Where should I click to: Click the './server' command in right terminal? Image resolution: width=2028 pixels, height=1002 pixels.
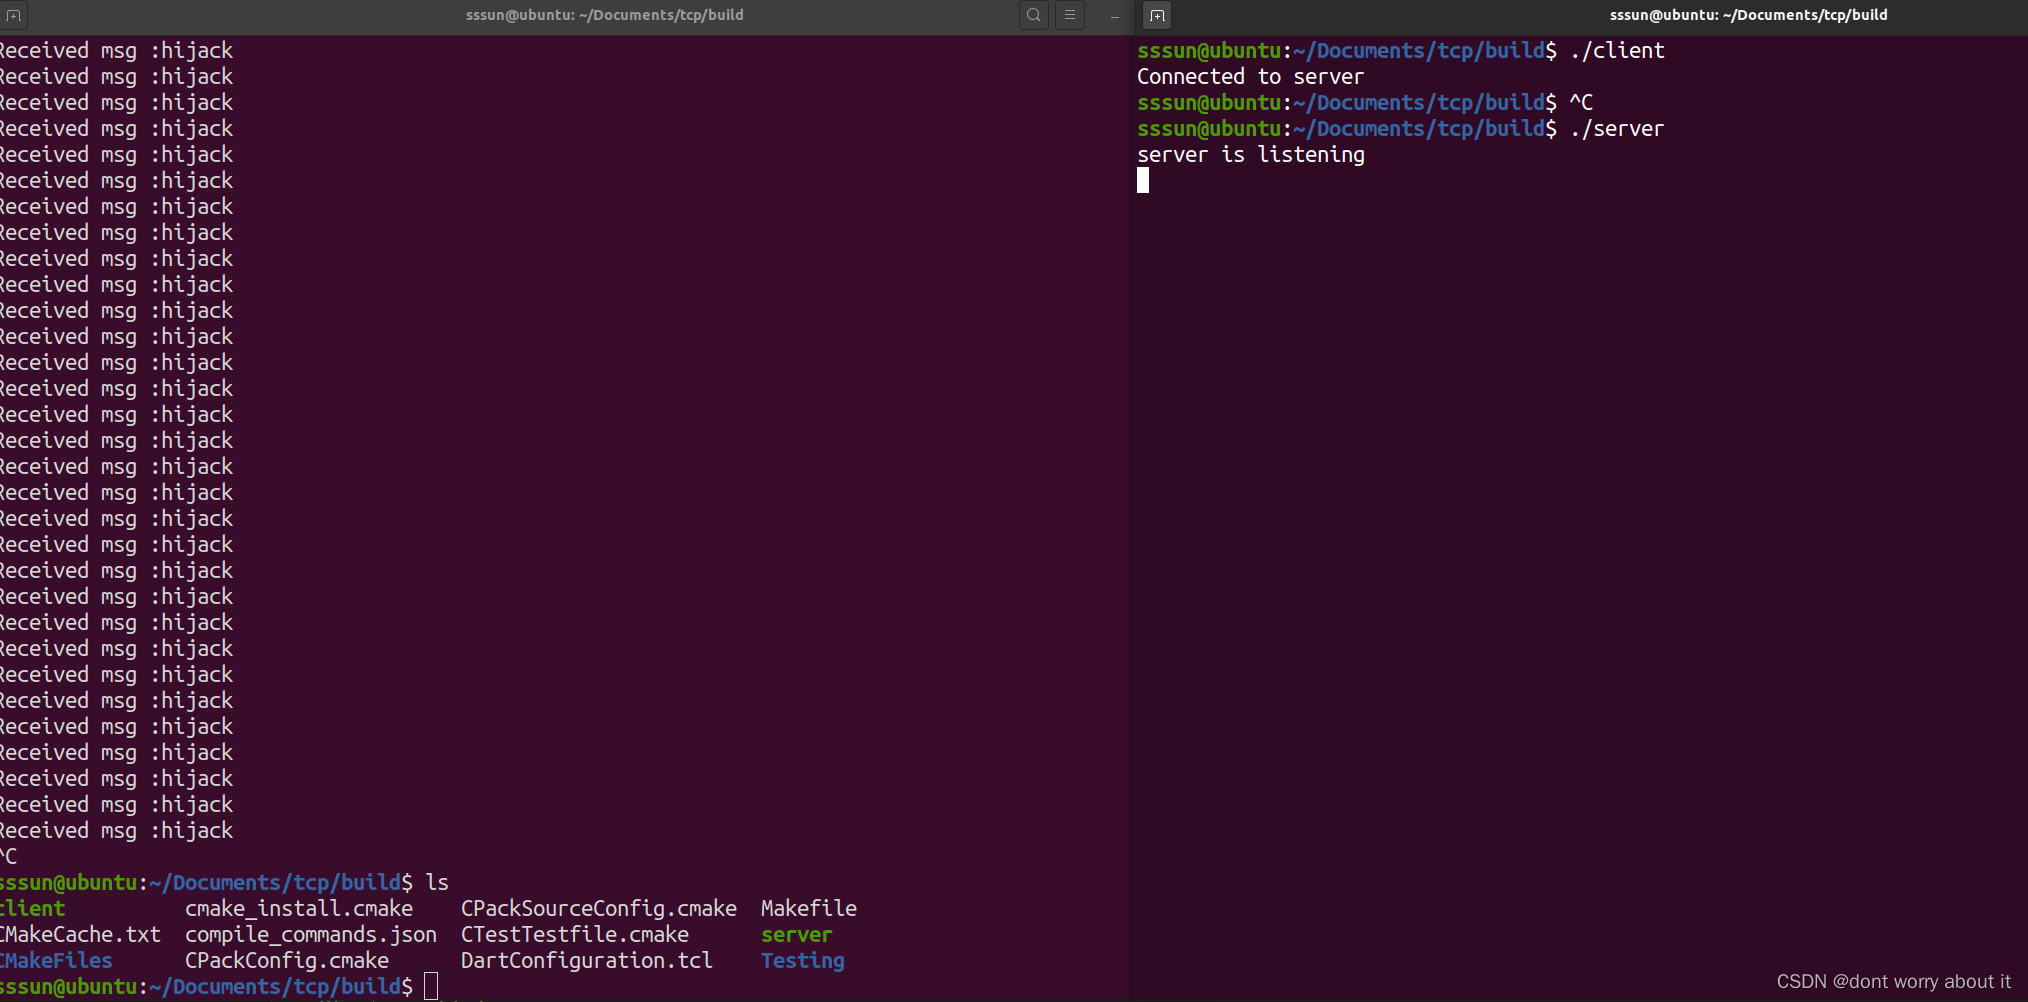pos(1617,128)
